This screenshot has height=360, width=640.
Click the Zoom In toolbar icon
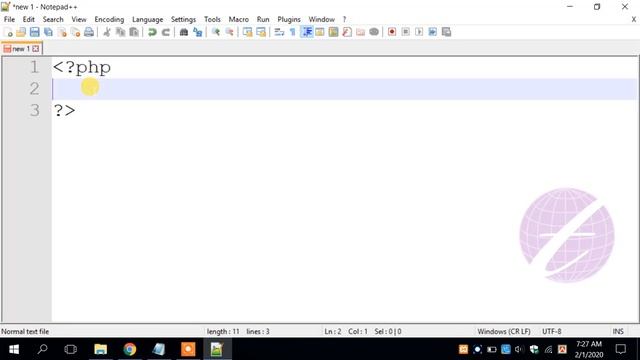[216, 32]
